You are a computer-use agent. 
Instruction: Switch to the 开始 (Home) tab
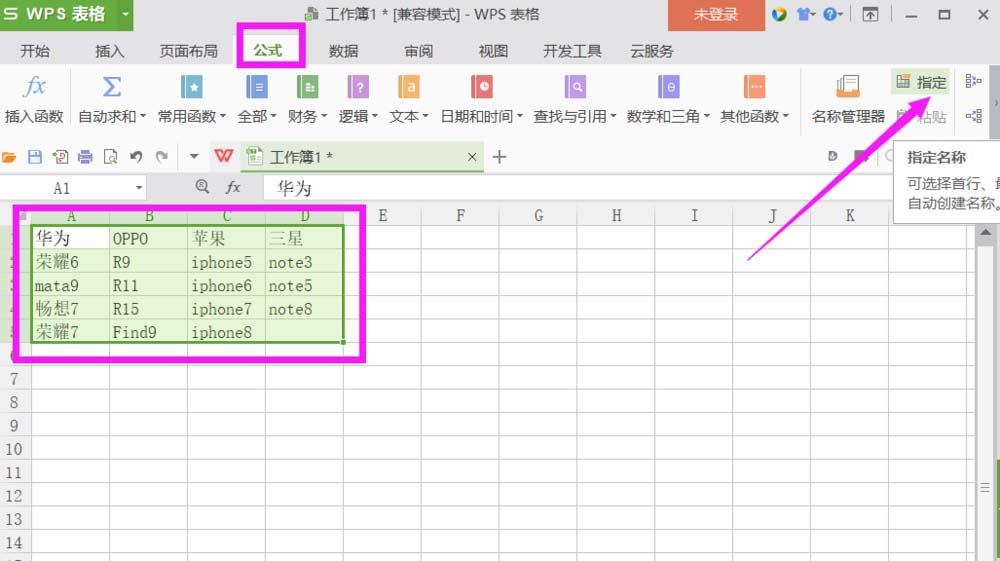35,51
